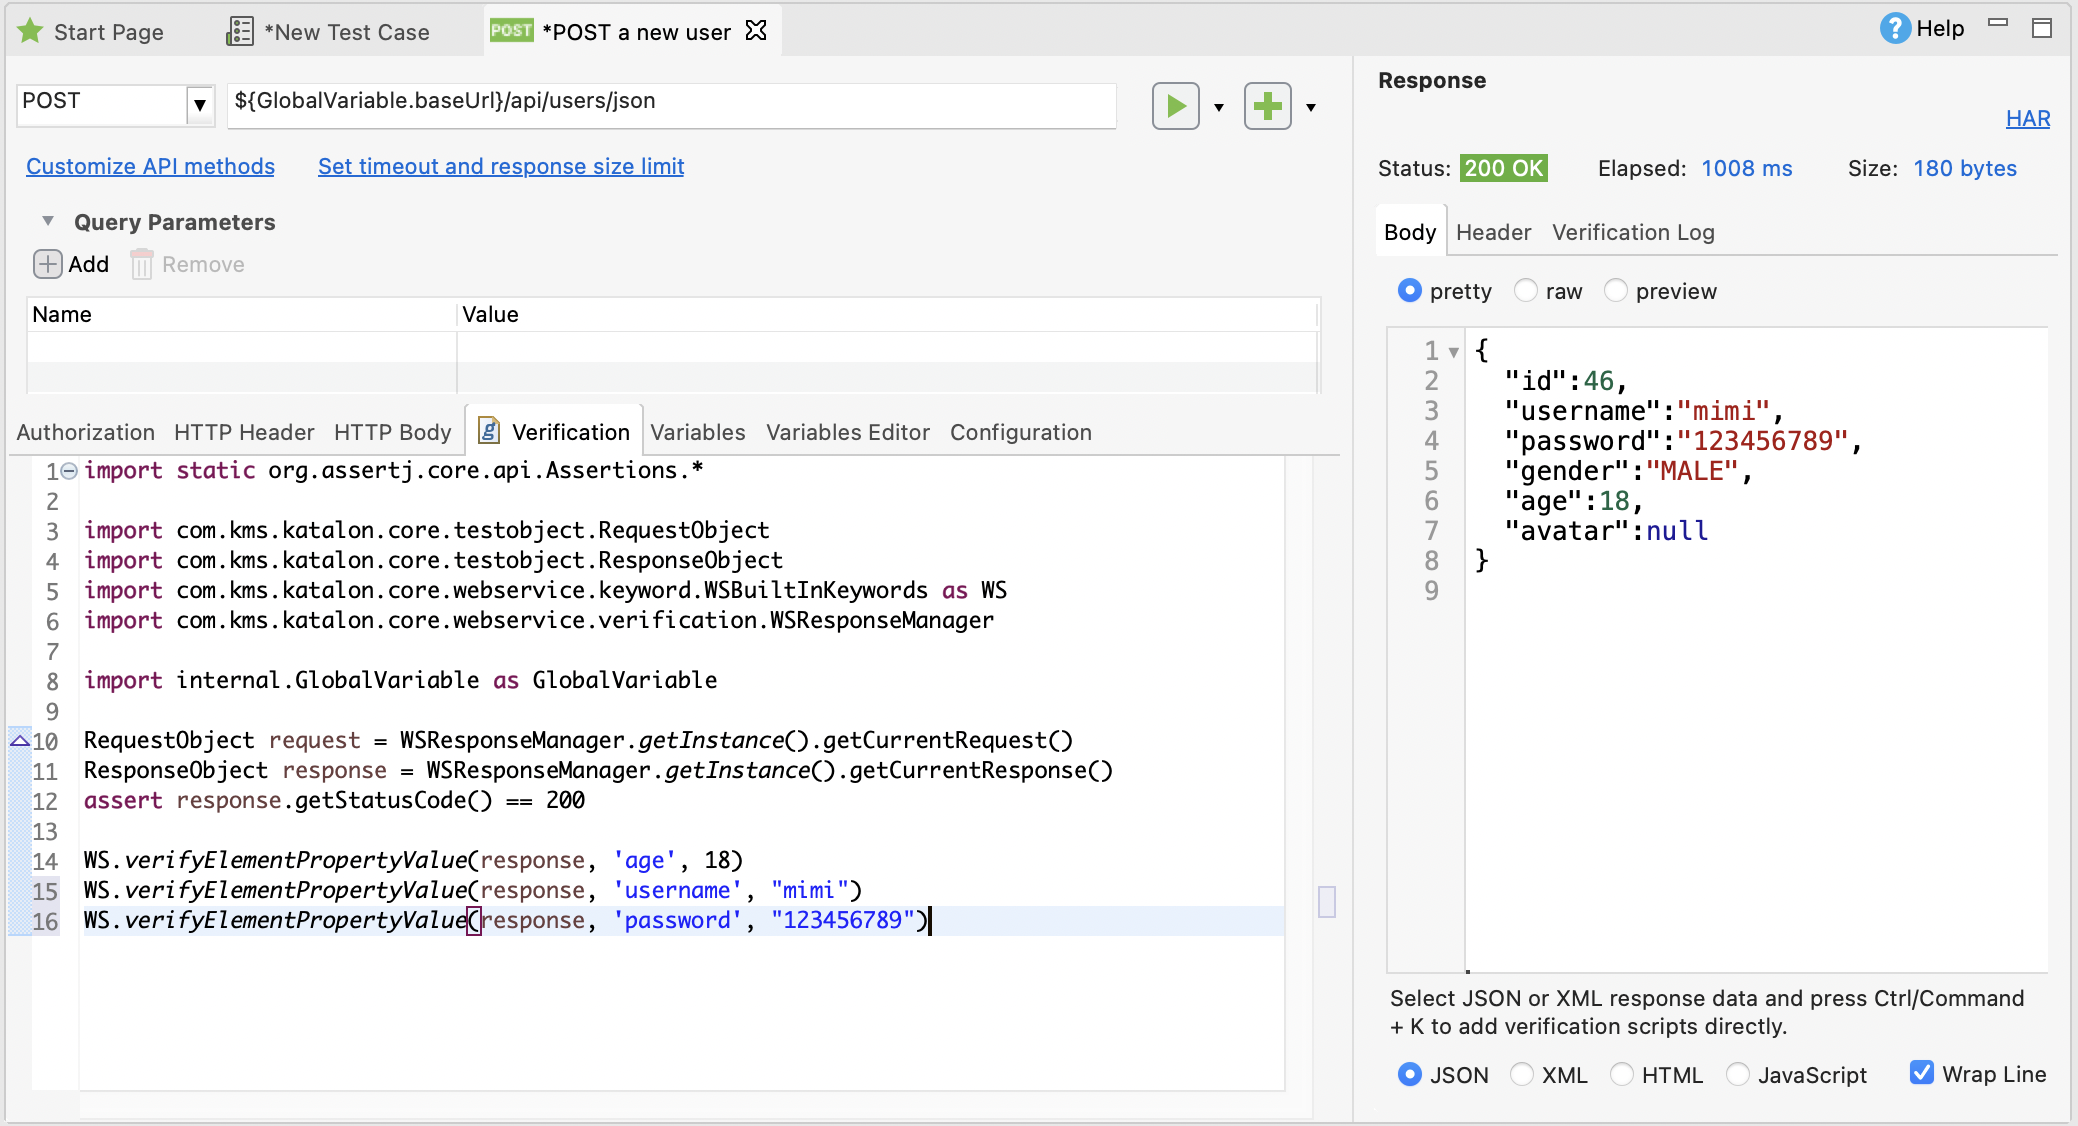
Task: Open dropdown arrow next to green plus button
Action: [1311, 107]
